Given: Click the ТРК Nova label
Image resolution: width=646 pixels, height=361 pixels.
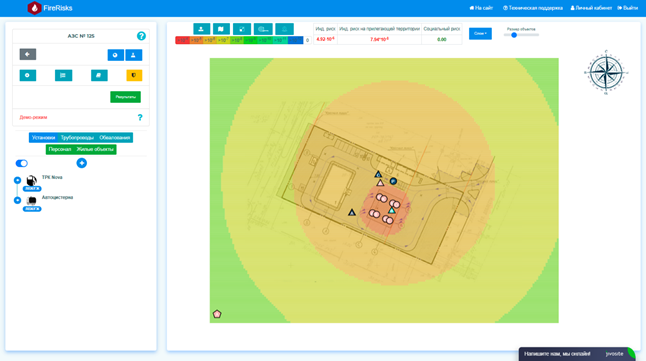Looking at the screenshot, I should [x=52, y=177].
